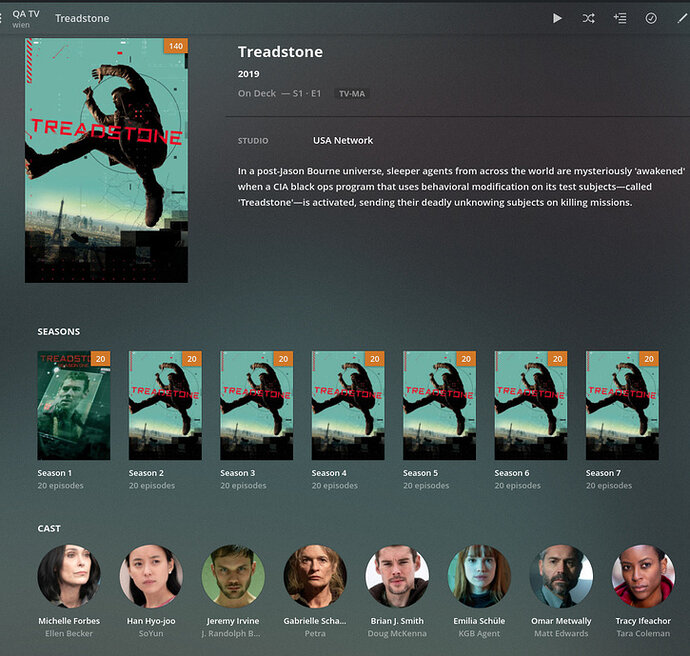The image size is (690, 656).
Task: Open Han Hyo-joo cast photo
Action: click(x=151, y=576)
